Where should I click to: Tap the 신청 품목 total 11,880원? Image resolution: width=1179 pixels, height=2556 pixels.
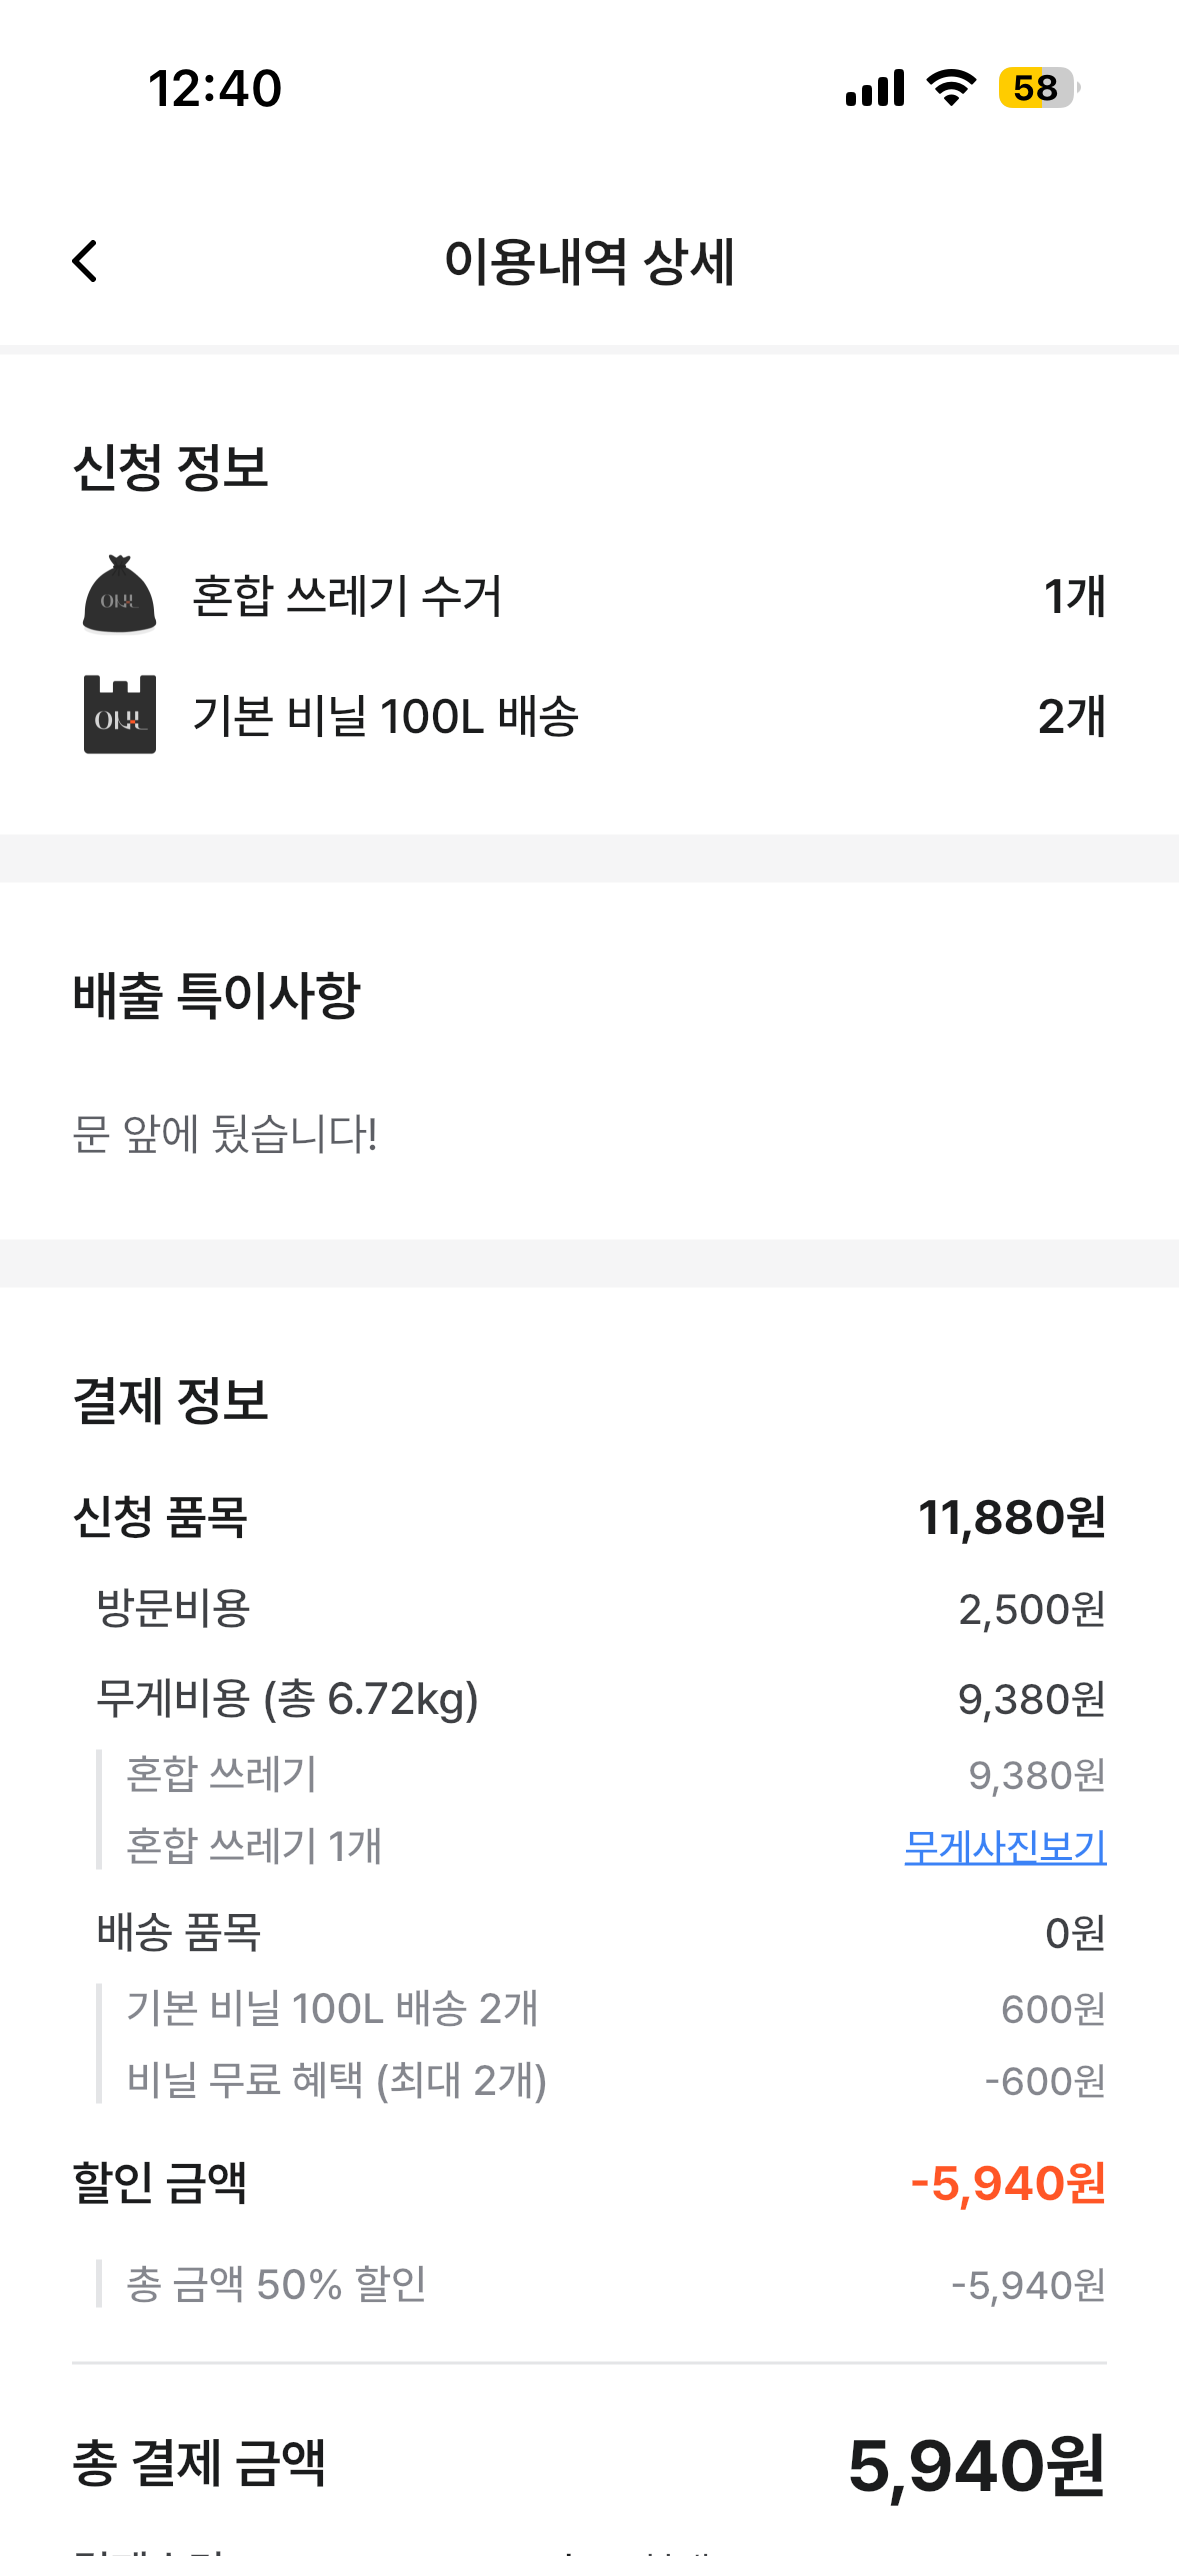[x=1012, y=1517]
